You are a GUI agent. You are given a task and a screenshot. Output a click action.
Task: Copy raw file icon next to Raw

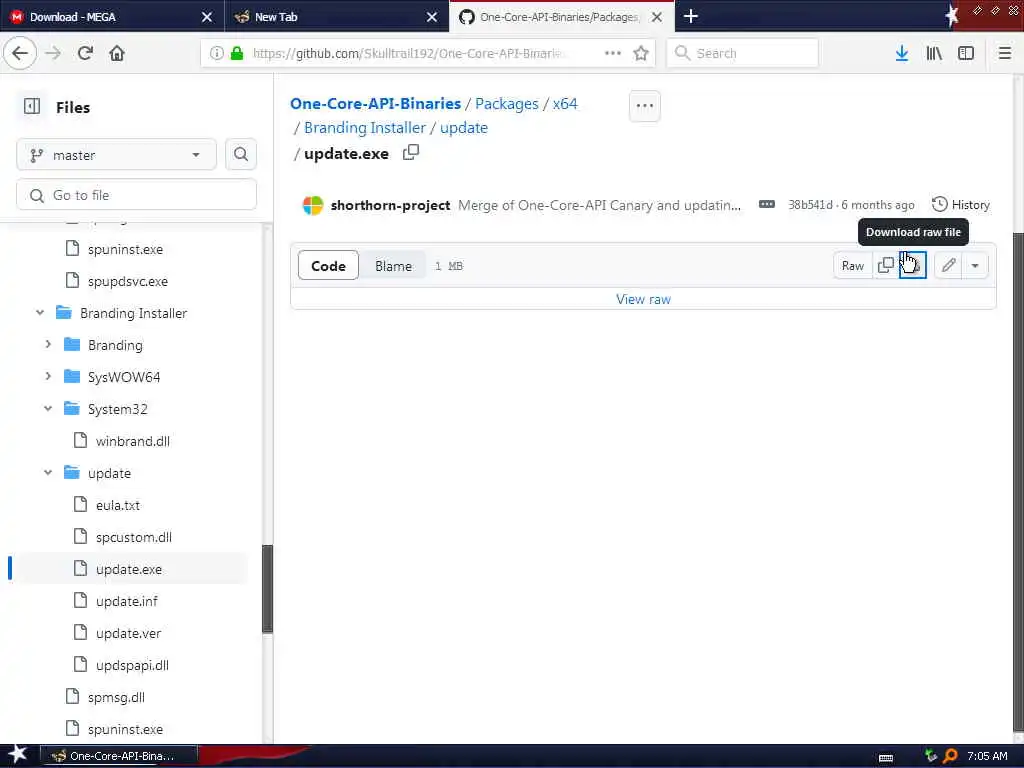(x=886, y=265)
